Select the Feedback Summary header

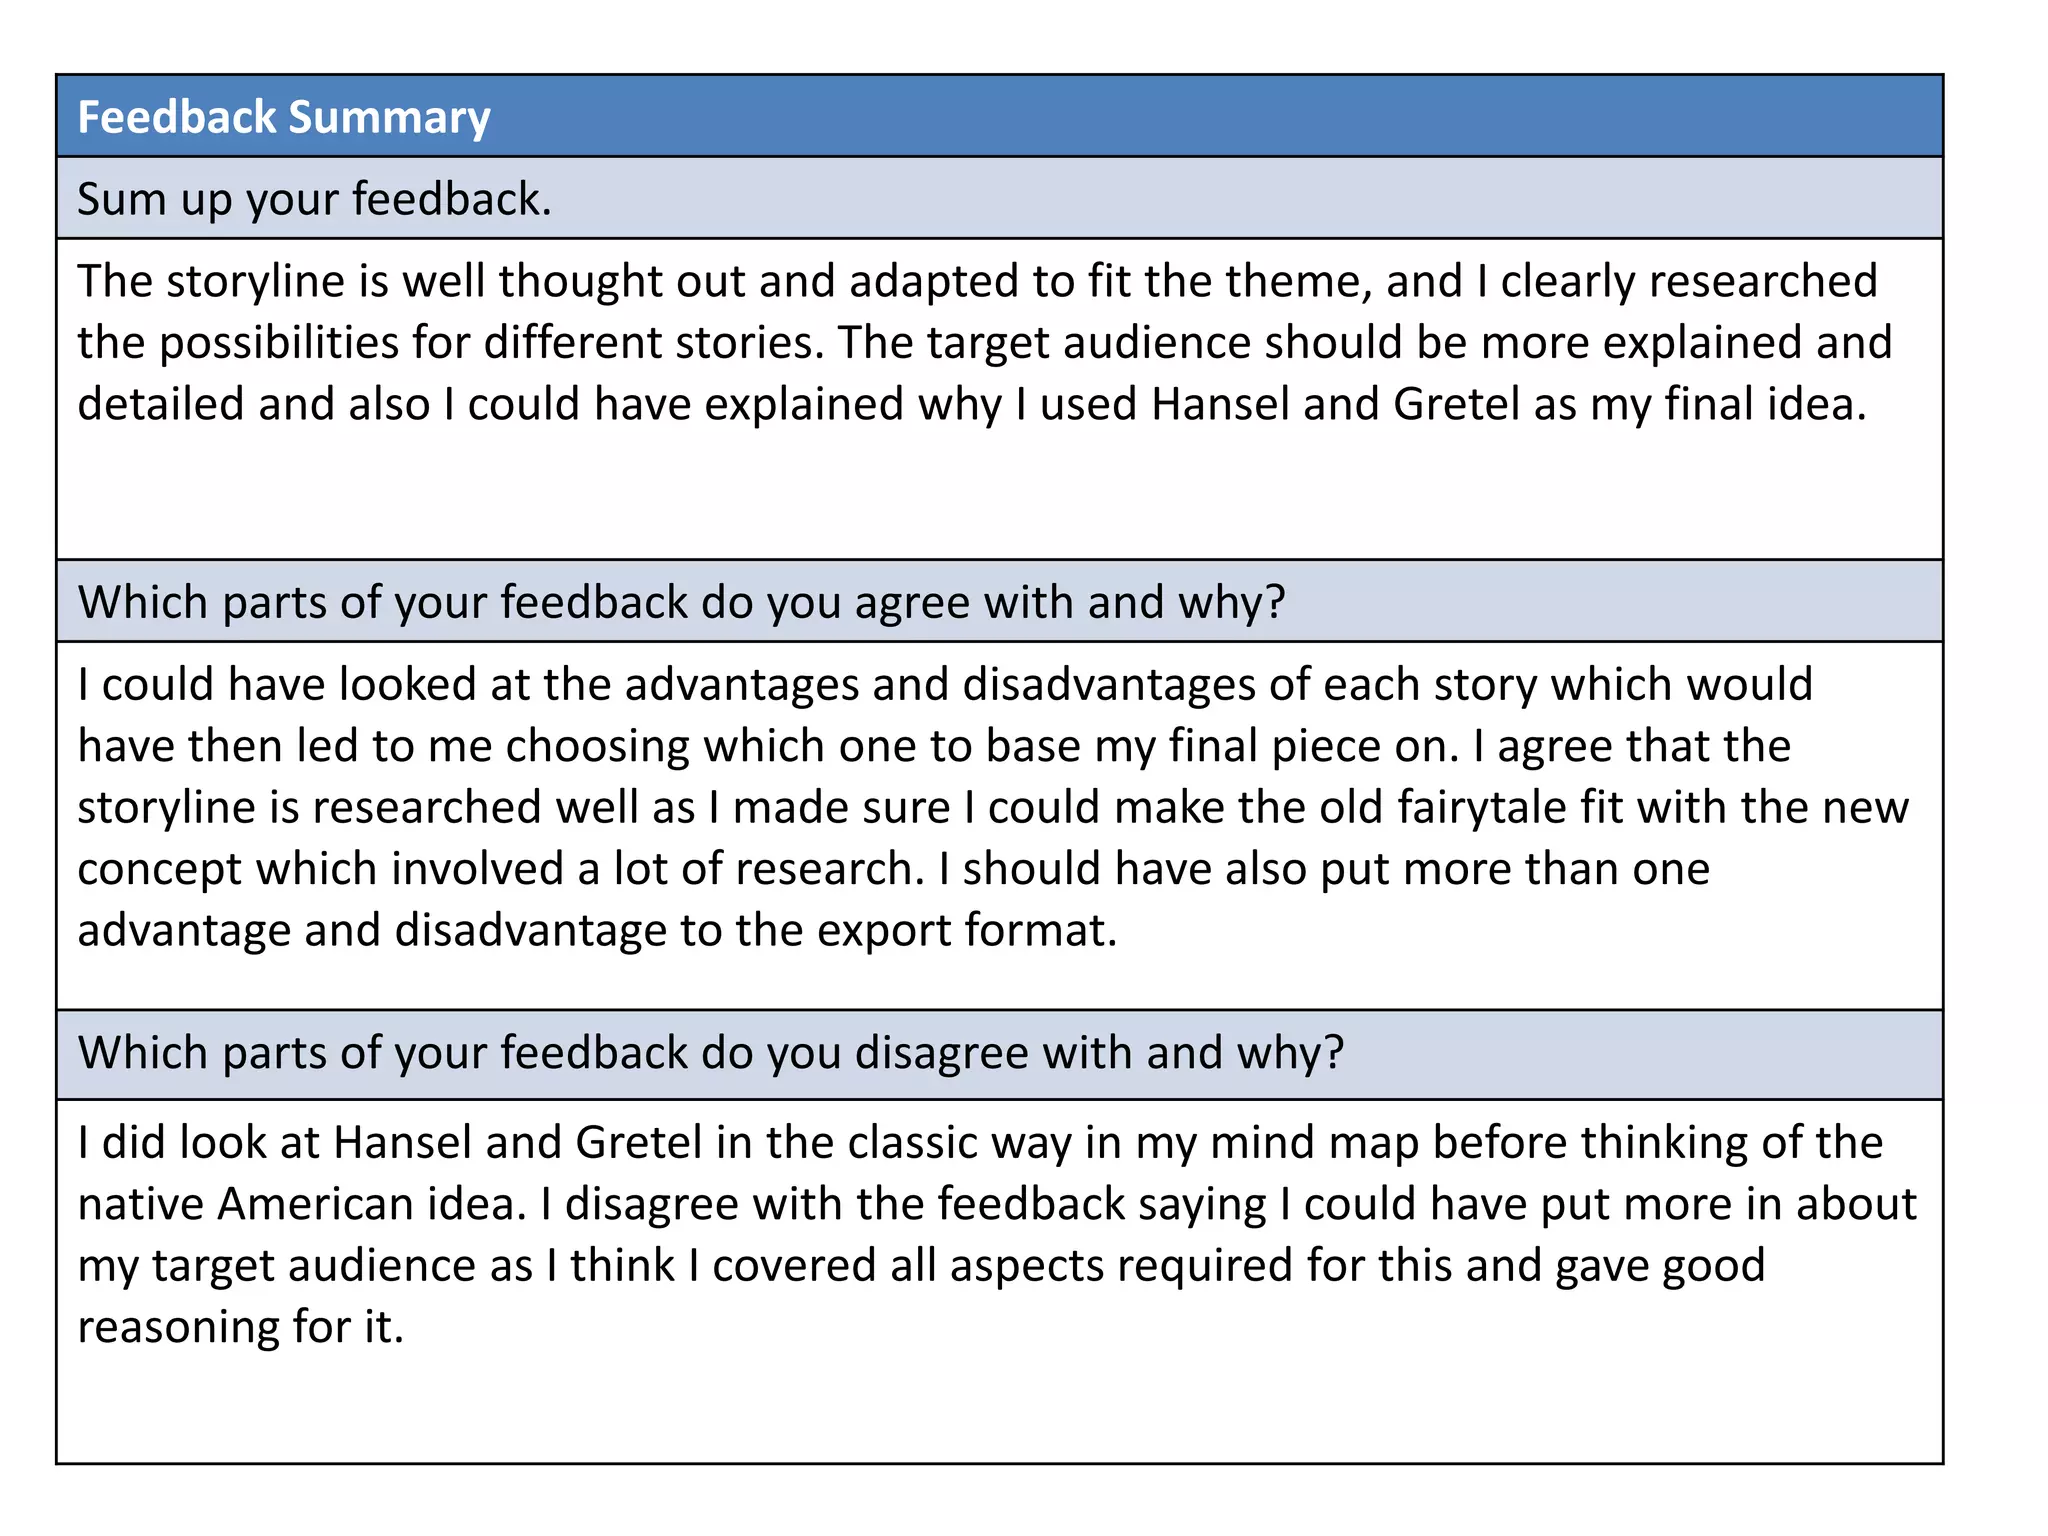coord(999,116)
